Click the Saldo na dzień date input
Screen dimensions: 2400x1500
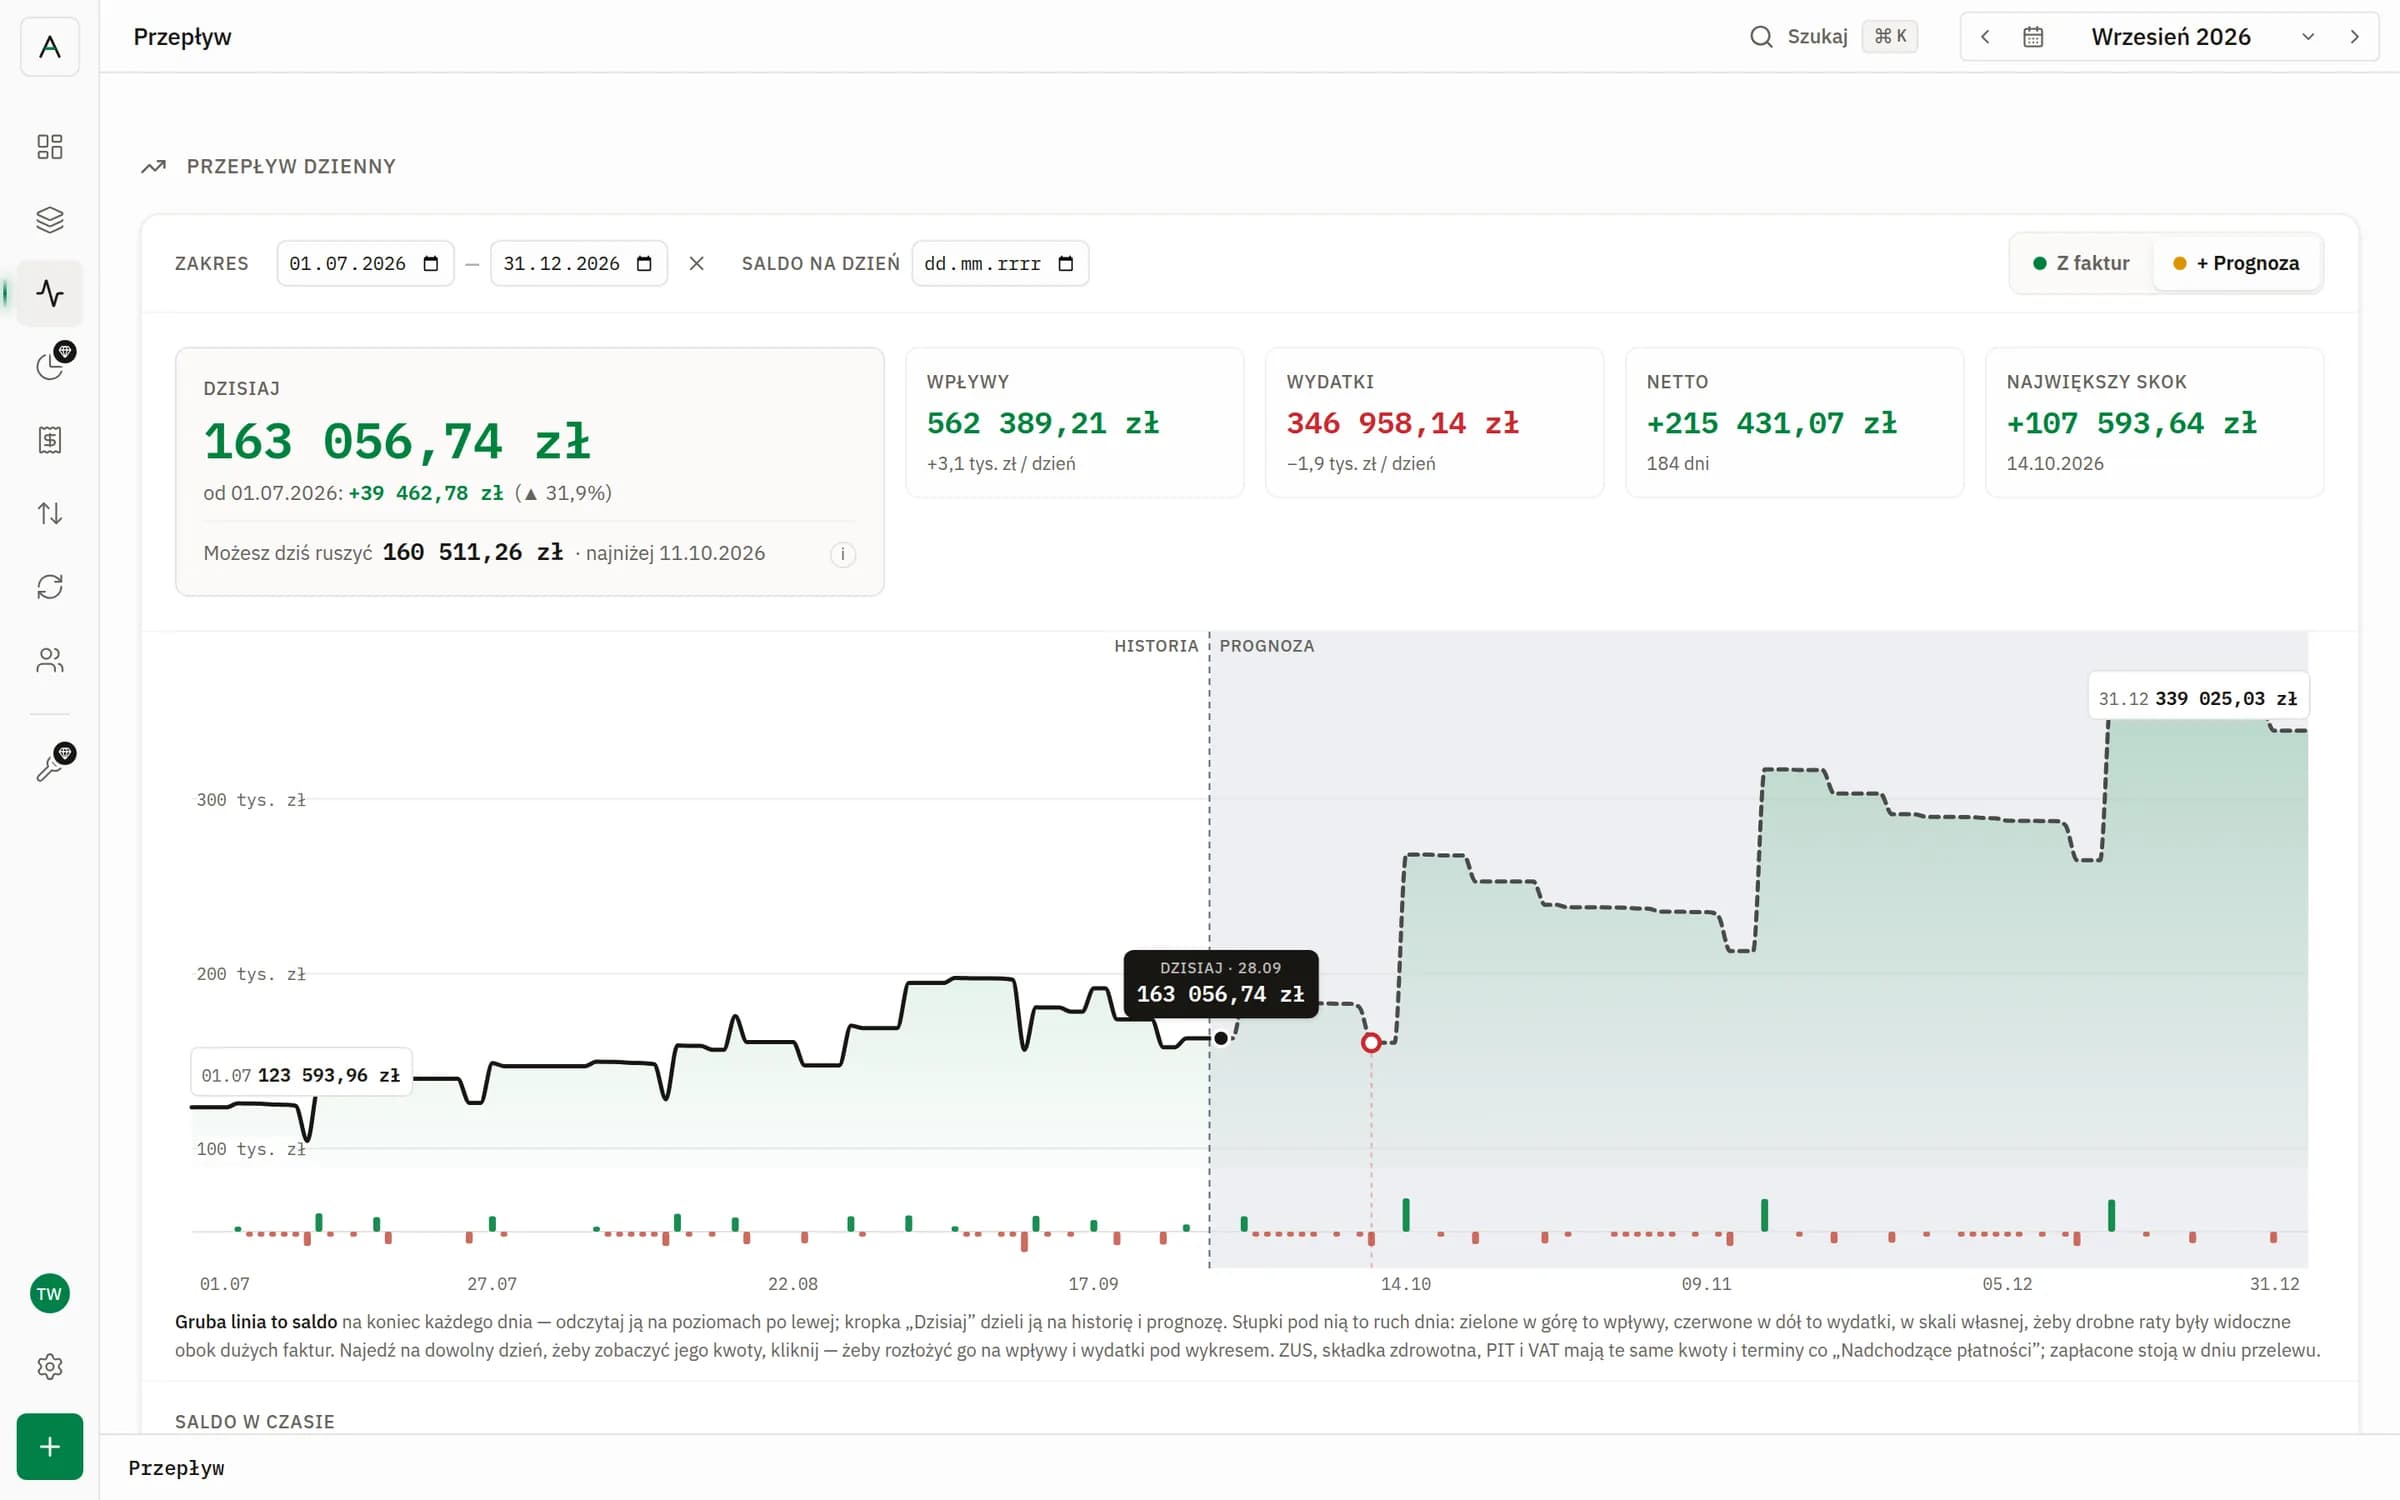click(1000, 264)
